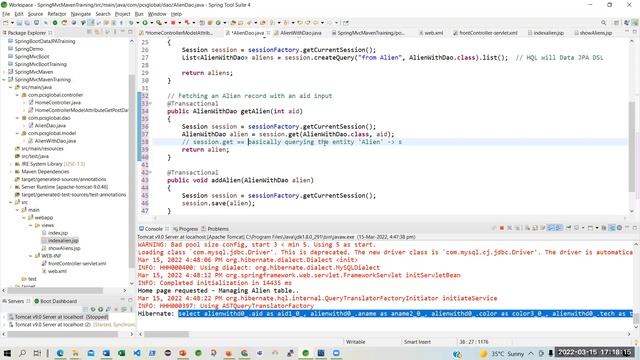Viewport: 640px width, 360px height.
Task: Select frontController-servlet.xml in the tree
Action: pyautogui.click(x=77, y=264)
